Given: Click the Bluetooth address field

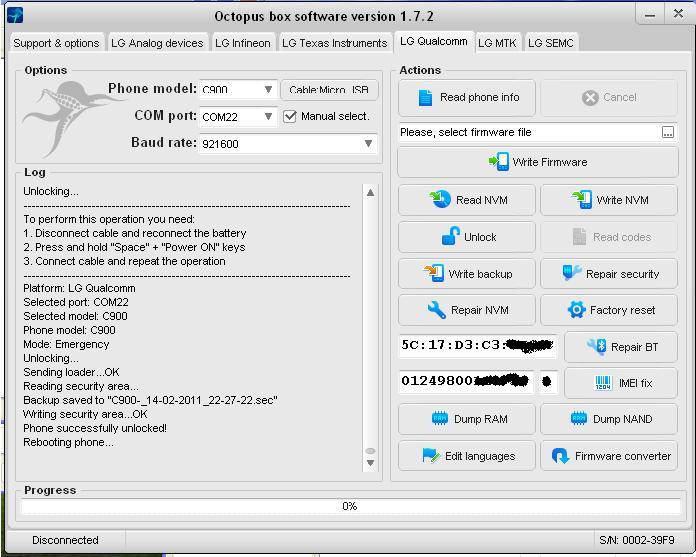Looking at the screenshot, I should (478, 346).
